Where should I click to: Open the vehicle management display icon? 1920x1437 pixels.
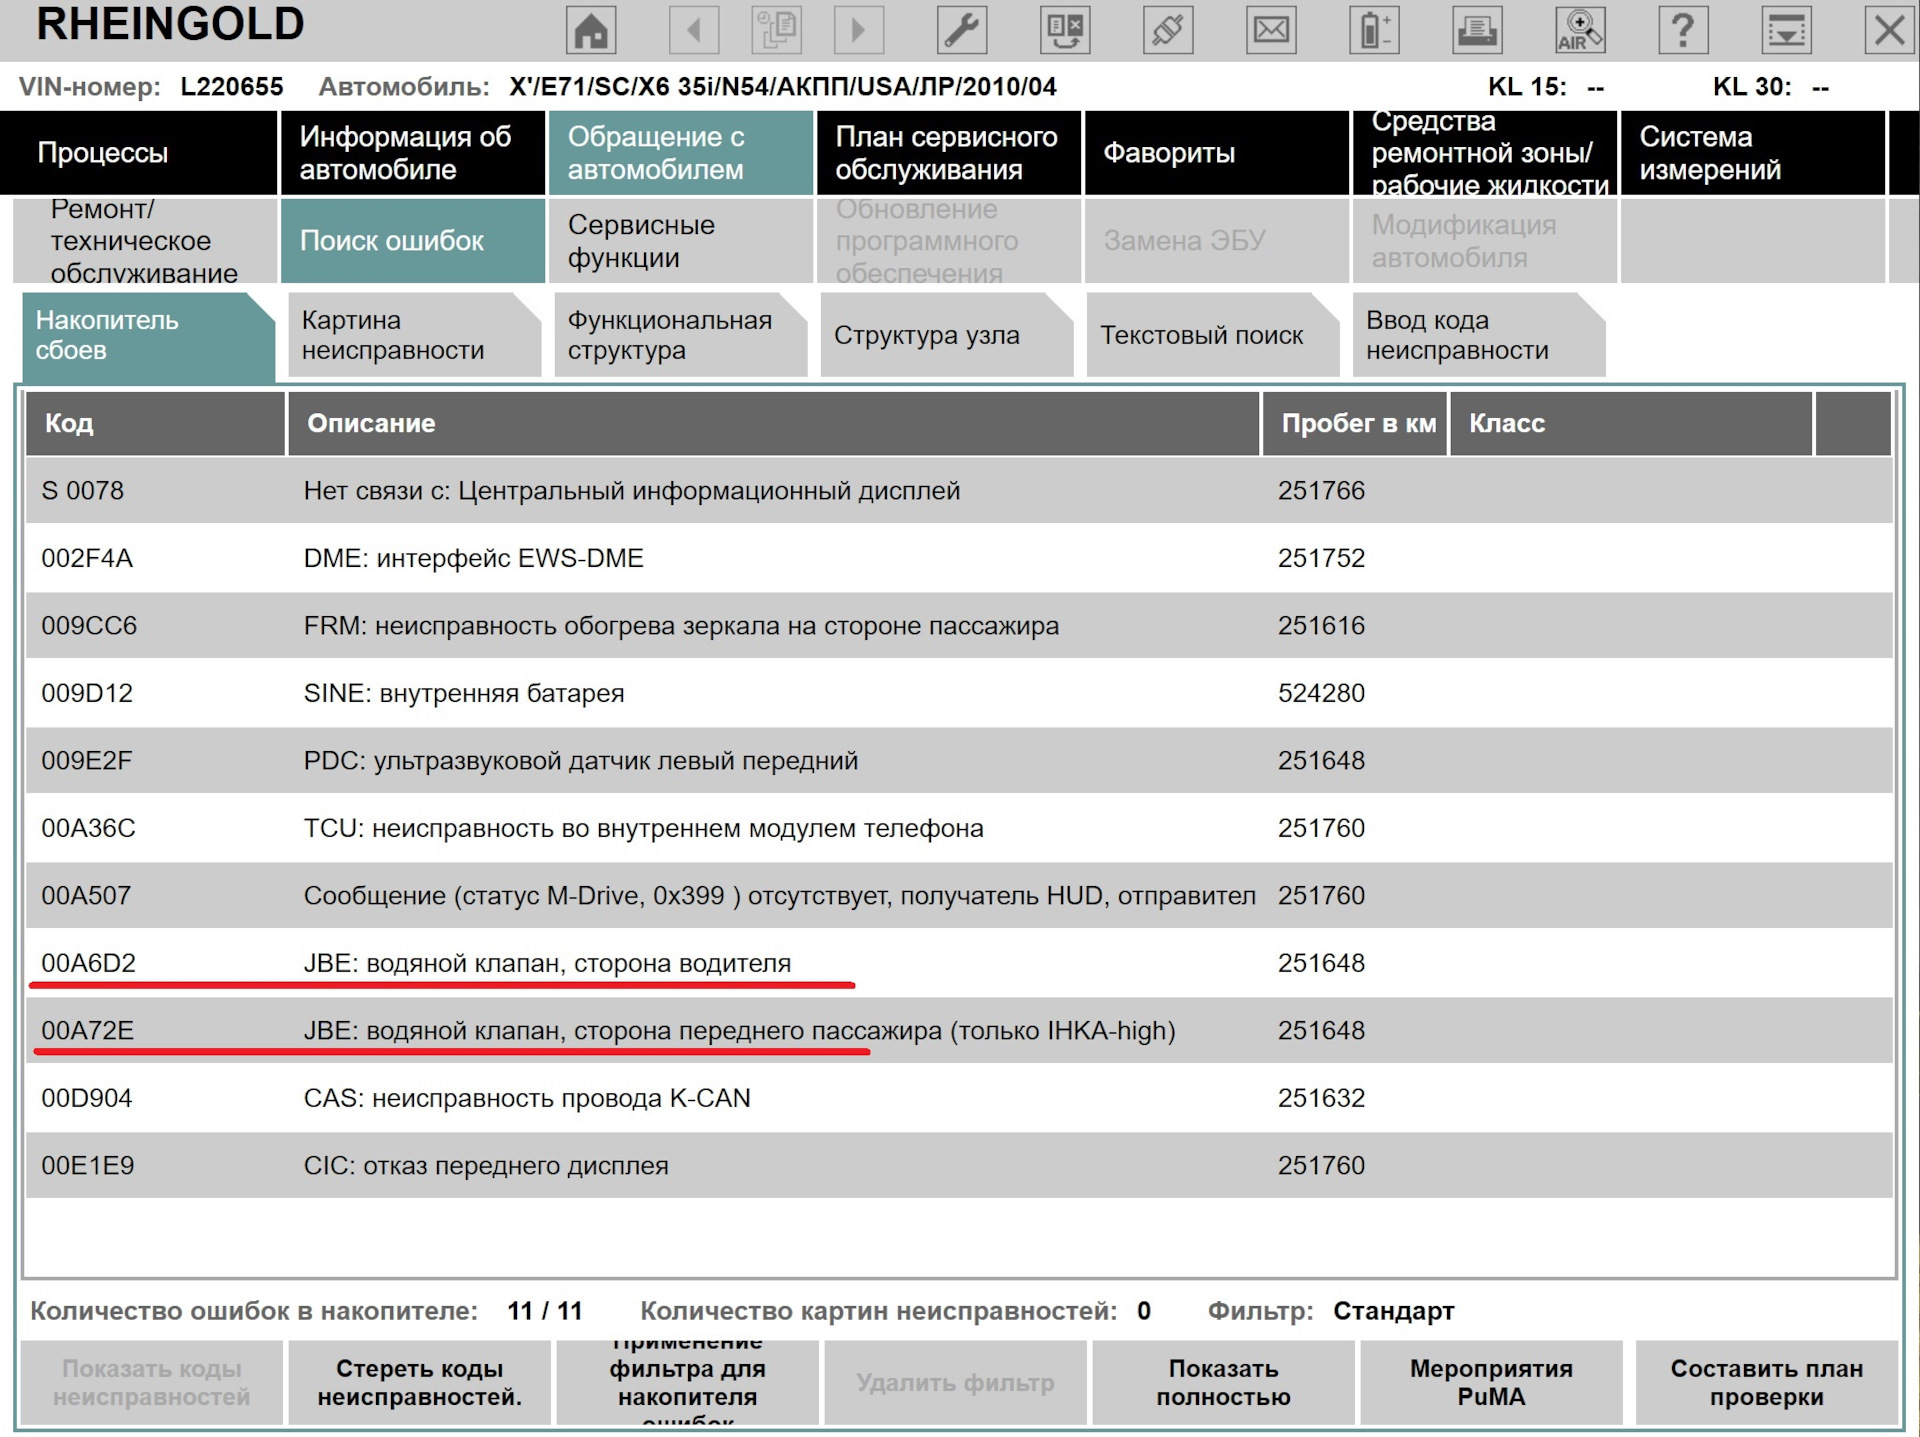pyautogui.click(x=1065, y=30)
